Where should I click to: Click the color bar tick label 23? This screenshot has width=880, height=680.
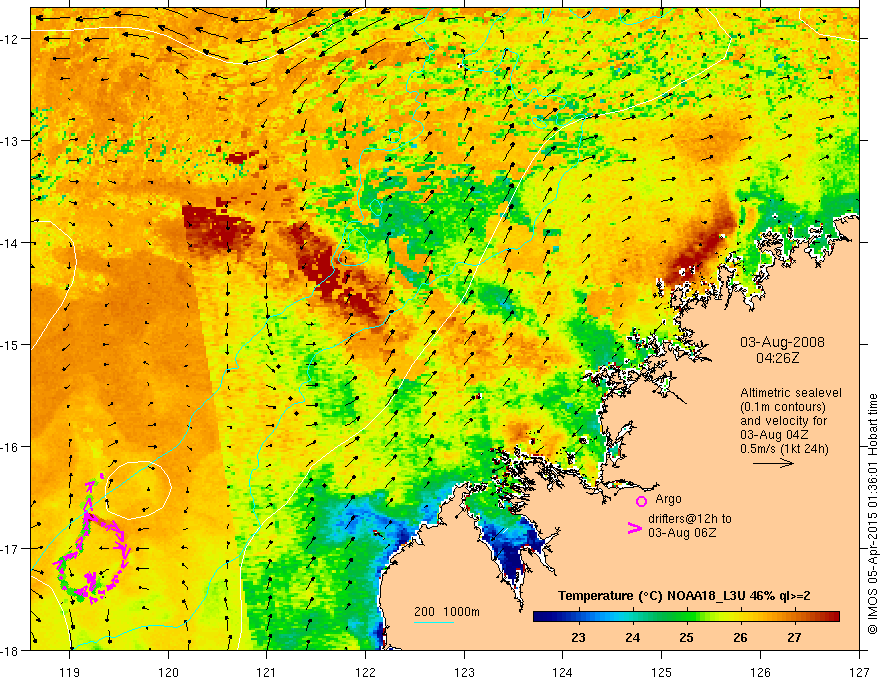point(578,638)
